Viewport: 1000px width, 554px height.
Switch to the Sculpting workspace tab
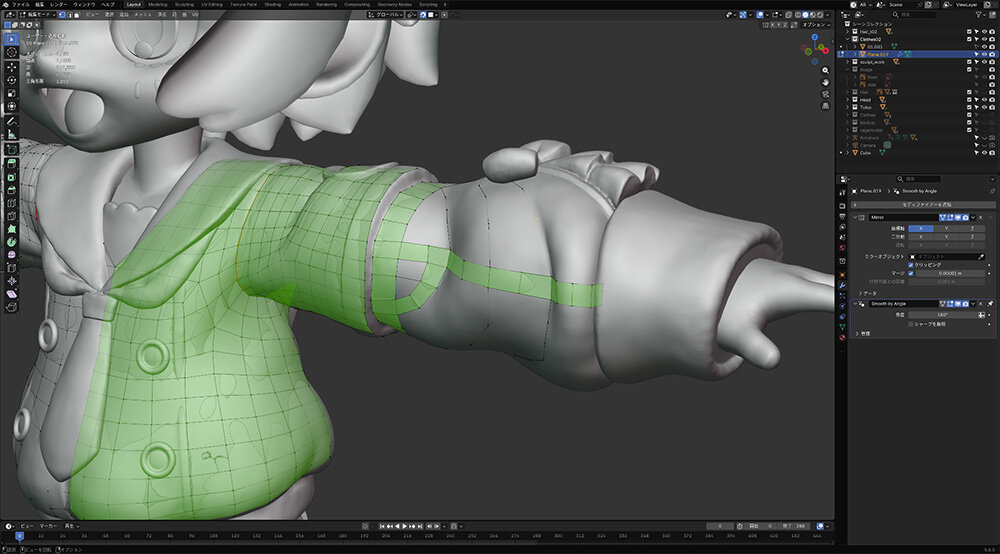(184, 4)
